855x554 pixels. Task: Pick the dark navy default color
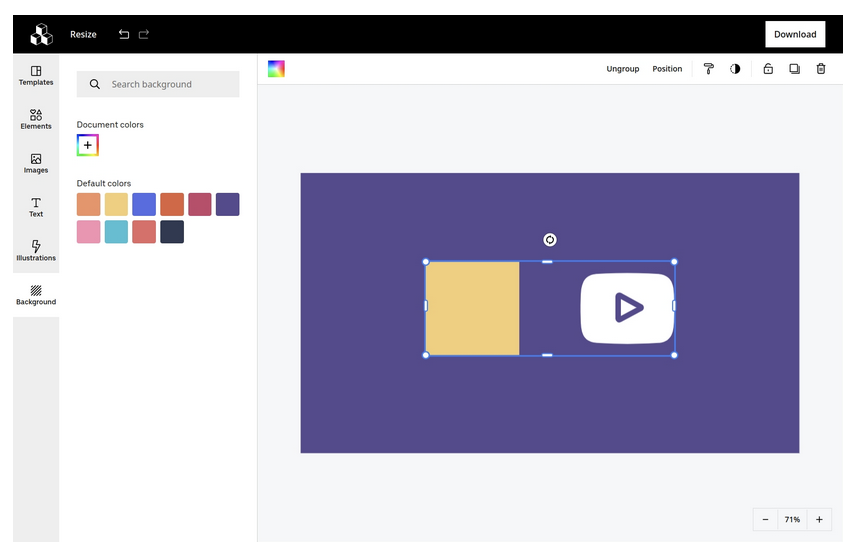click(172, 232)
